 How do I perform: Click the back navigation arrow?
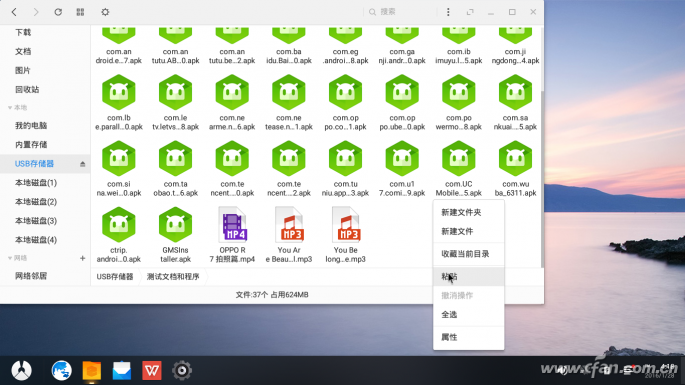coord(14,12)
